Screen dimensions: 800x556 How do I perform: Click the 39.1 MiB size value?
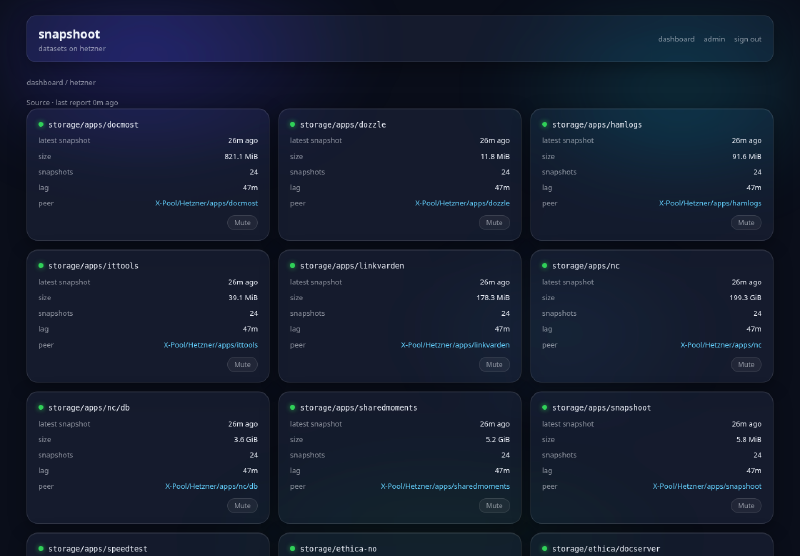[243, 297]
